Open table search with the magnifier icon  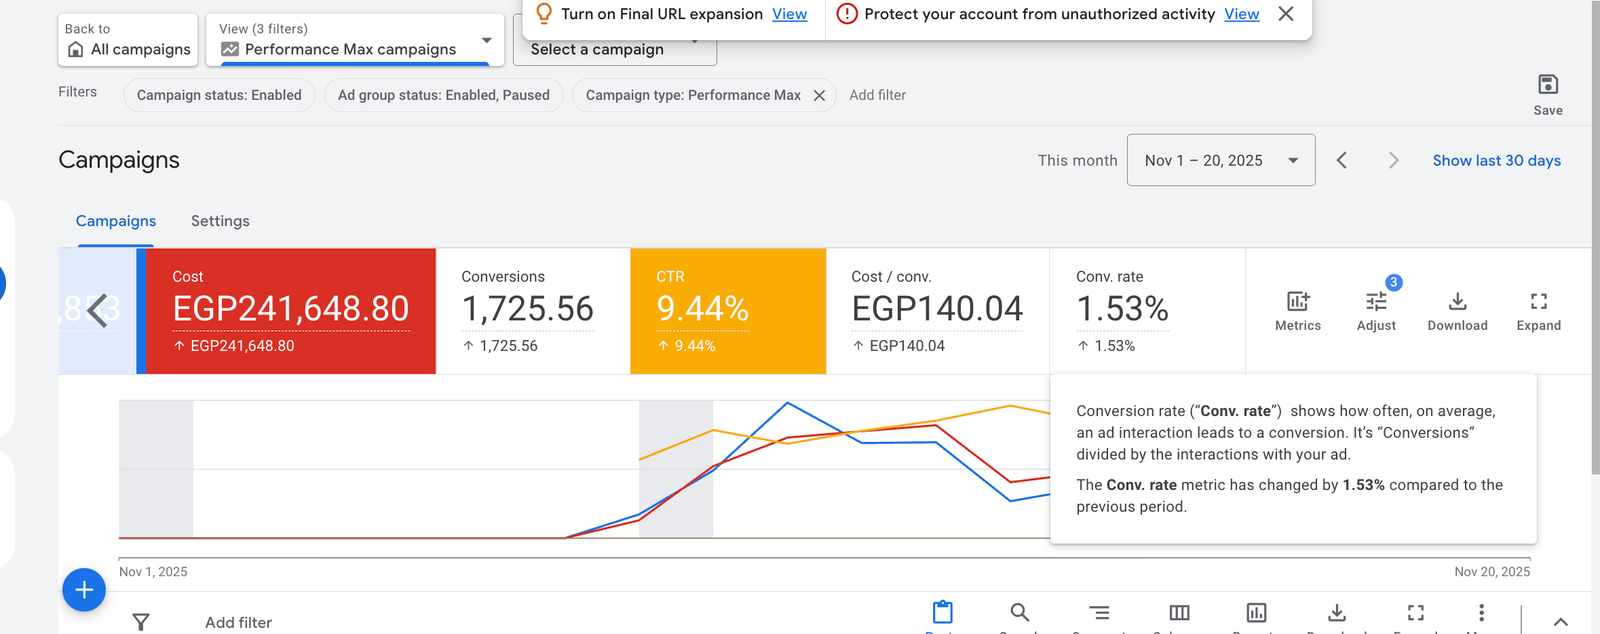click(1019, 612)
